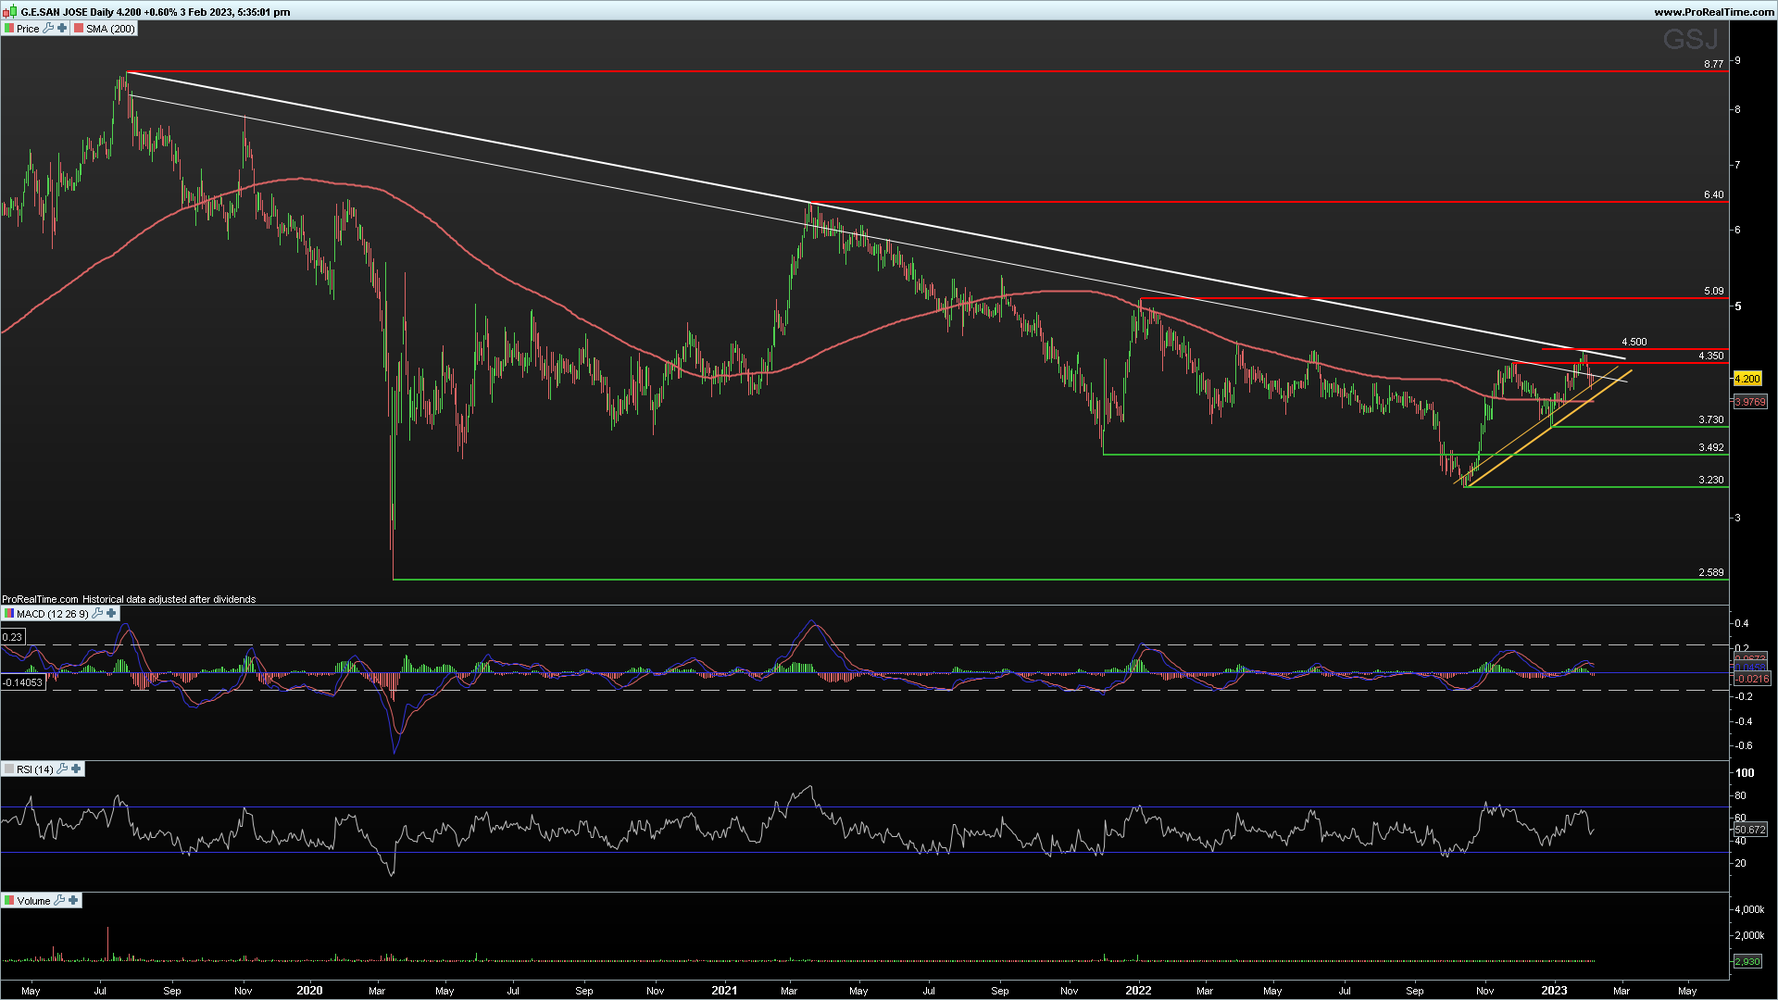Click the plus icon beside RSI
Image resolution: width=1778 pixels, height=1000 pixels.
(76, 769)
